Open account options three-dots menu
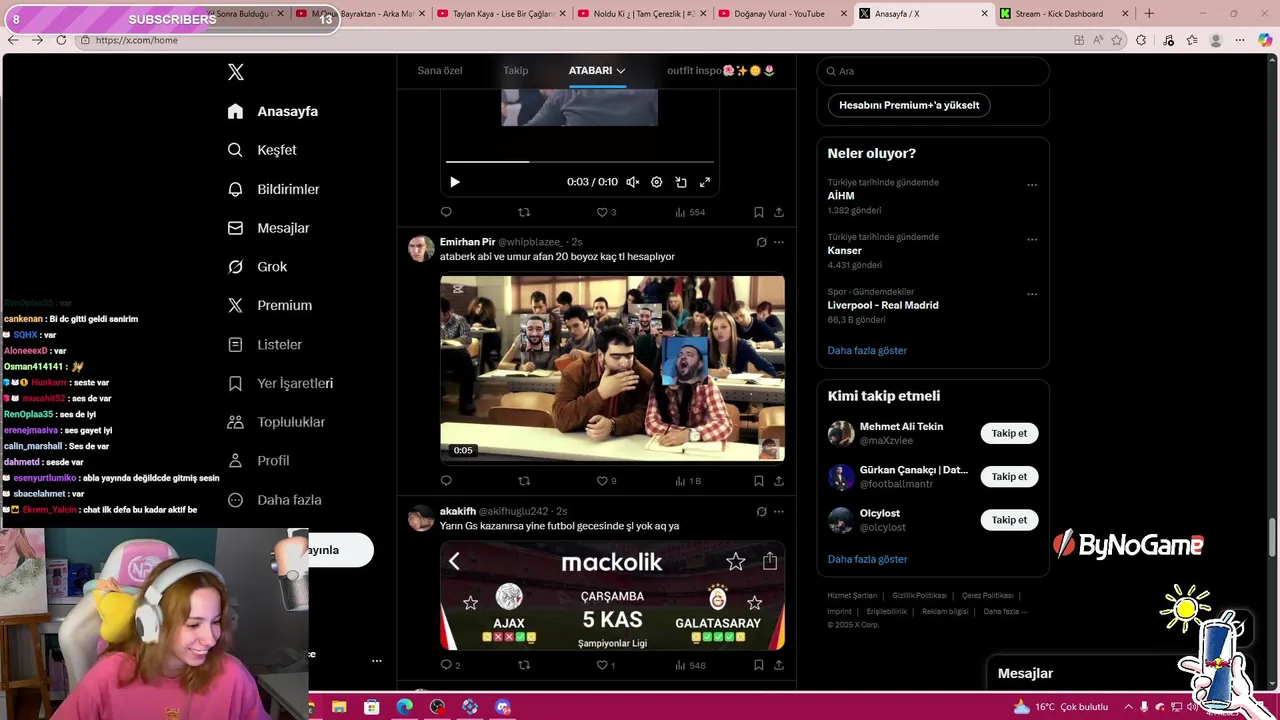 click(x=377, y=660)
